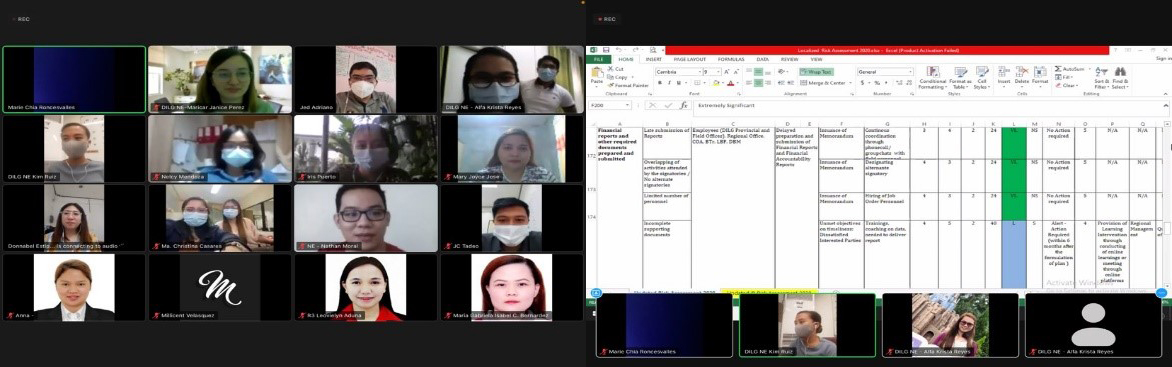Click the Undo arrow in Excel's title bar
This screenshot has height=367, width=1172.
coord(619,50)
